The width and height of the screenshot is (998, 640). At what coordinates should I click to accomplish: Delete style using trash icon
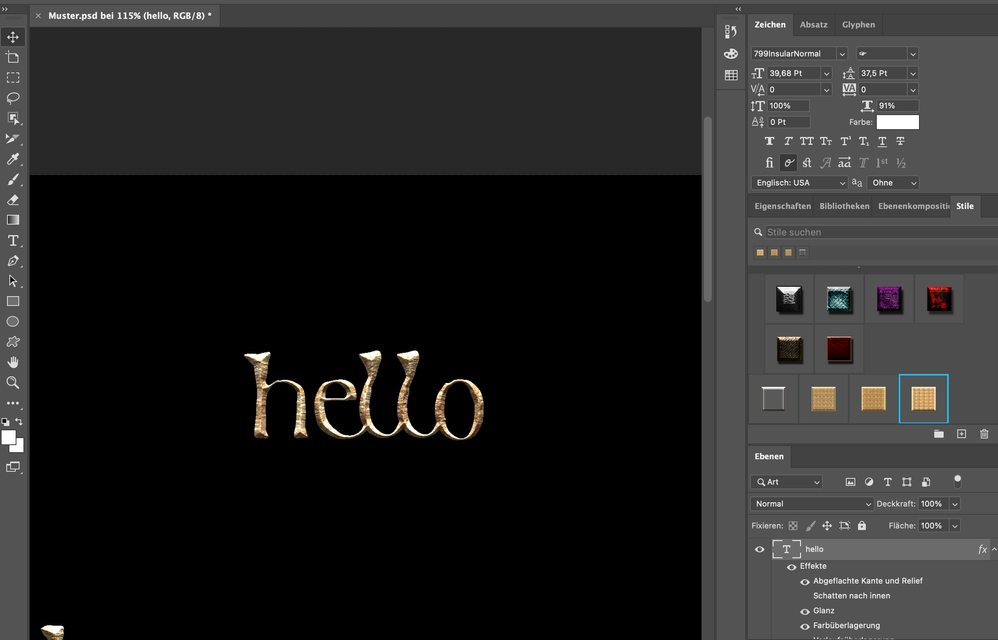[x=984, y=434]
